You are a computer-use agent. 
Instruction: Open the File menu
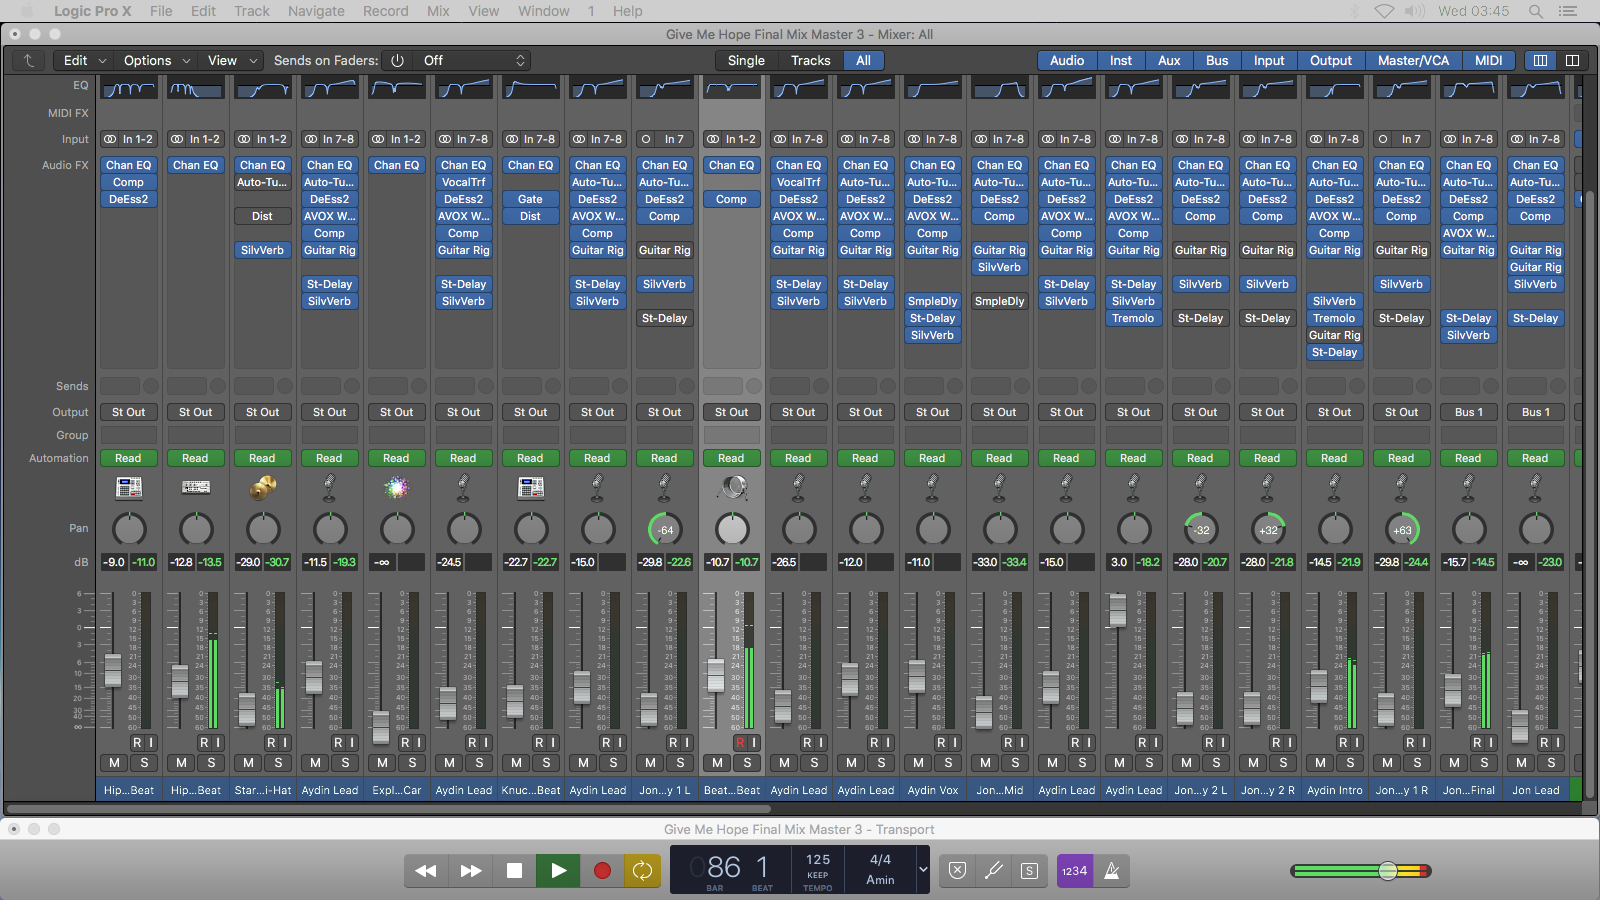click(161, 11)
